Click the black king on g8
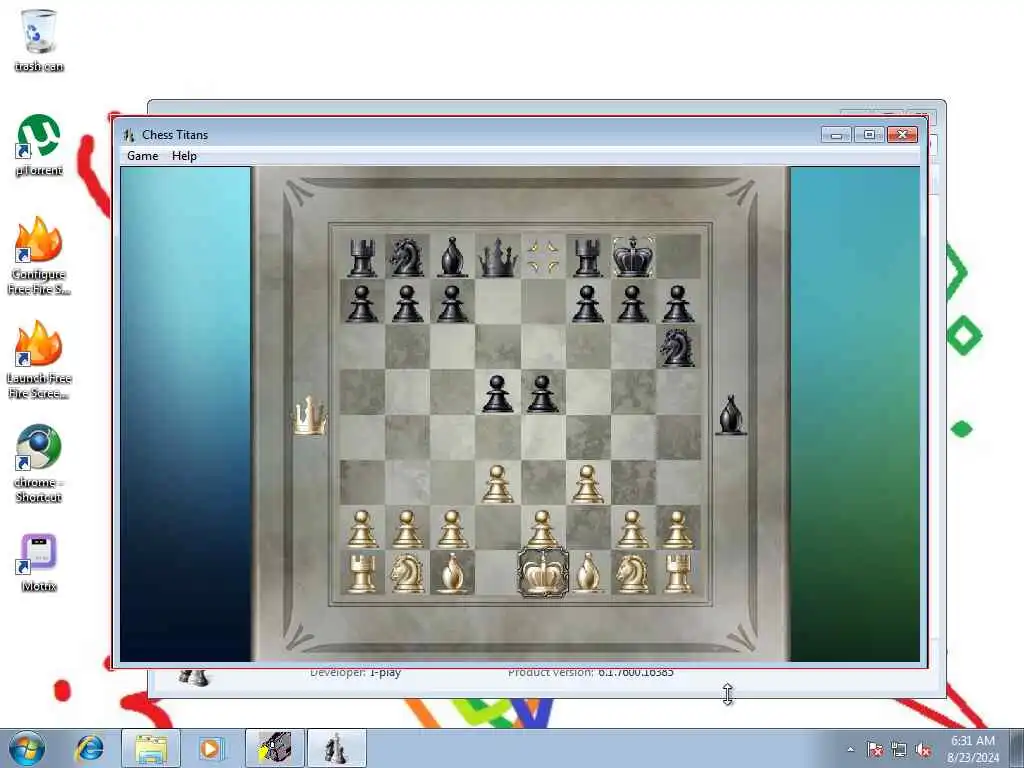 point(633,257)
